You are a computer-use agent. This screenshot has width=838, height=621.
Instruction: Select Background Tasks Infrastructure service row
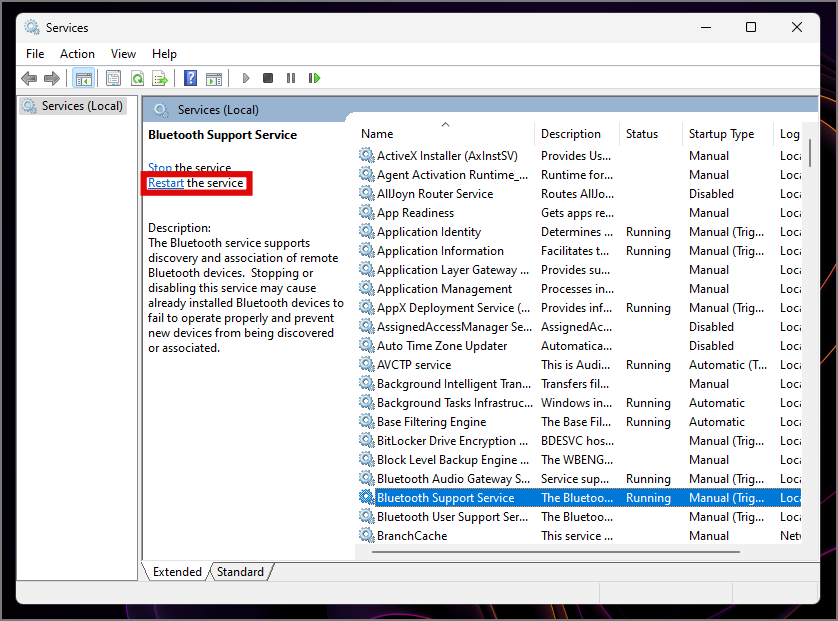[x=579, y=402]
